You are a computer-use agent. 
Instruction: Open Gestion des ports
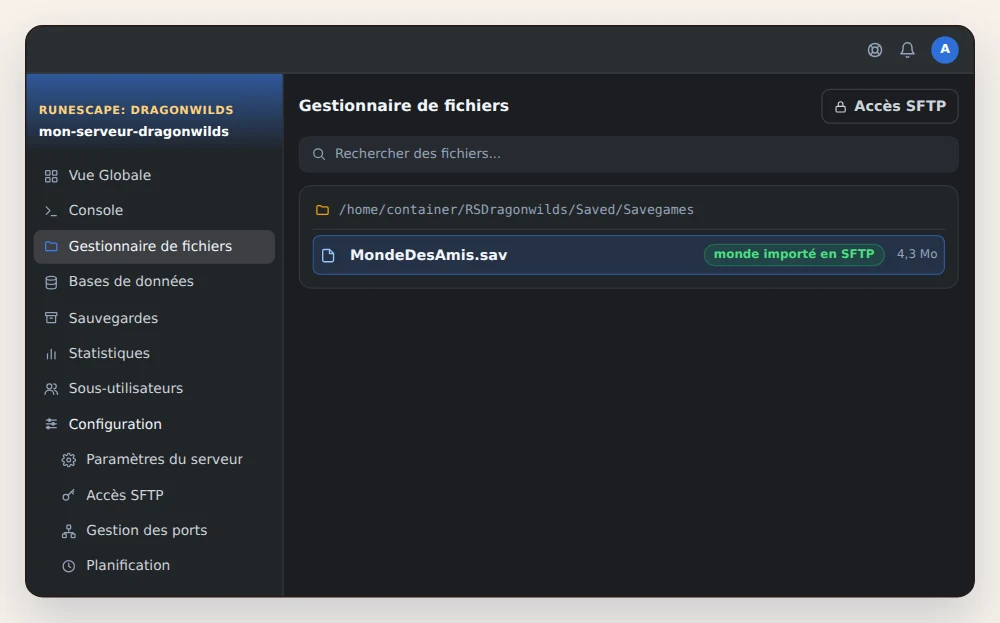(154, 531)
